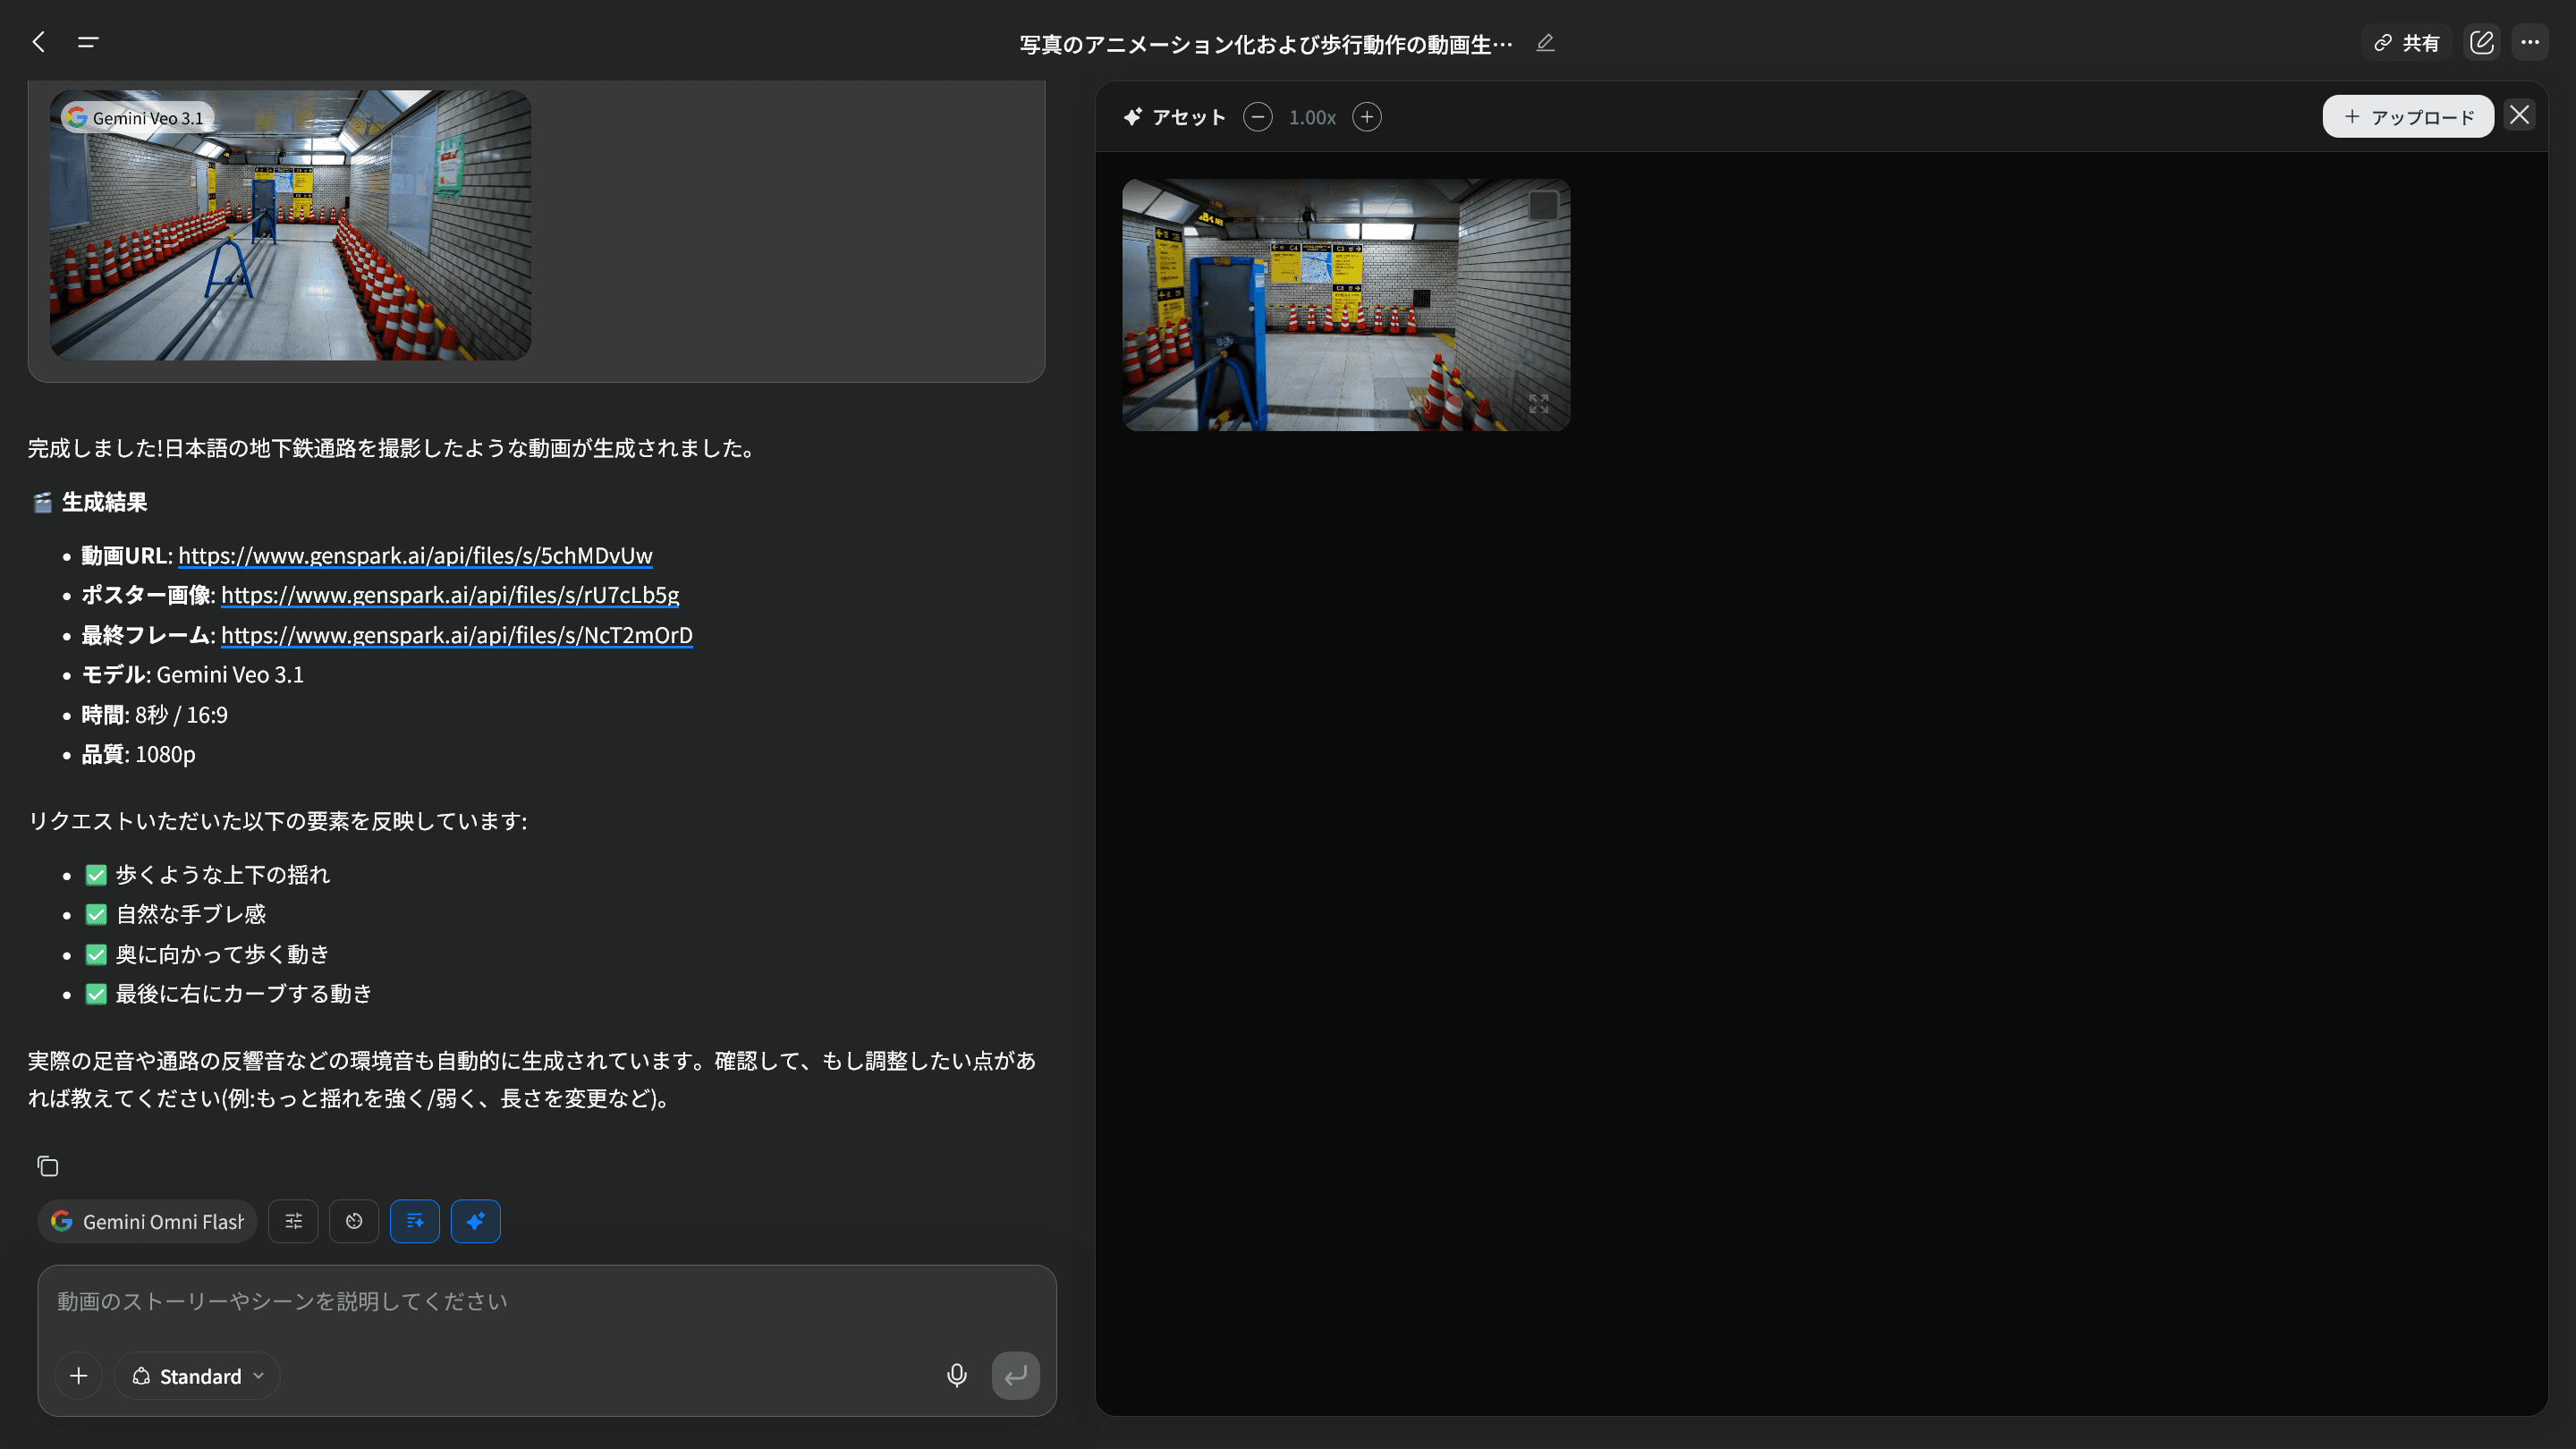Click the 1.00x zoom value
Viewport: 2576px width, 1449px height.
[x=1312, y=117]
